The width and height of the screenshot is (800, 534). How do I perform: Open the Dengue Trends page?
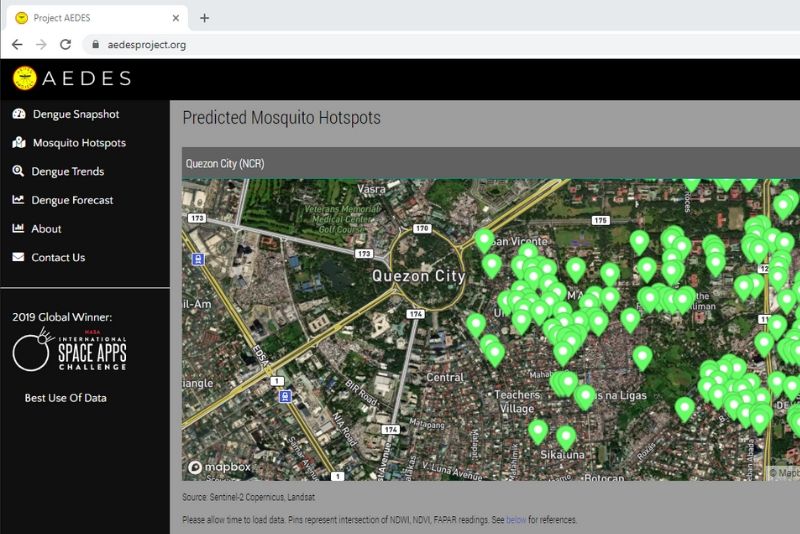click(68, 171)
